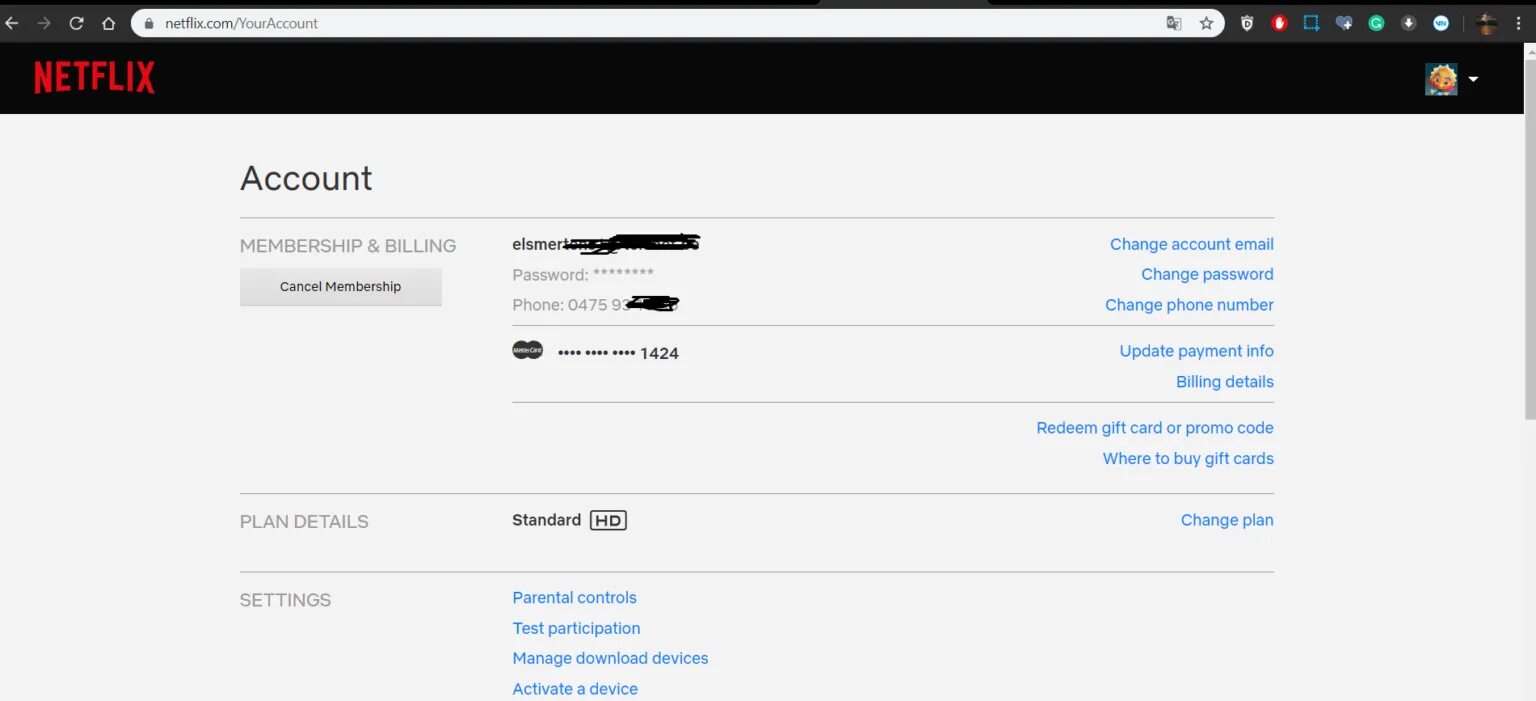
Task: Open Redeem gift card or promo code
Action: [x=1154, y=428]
